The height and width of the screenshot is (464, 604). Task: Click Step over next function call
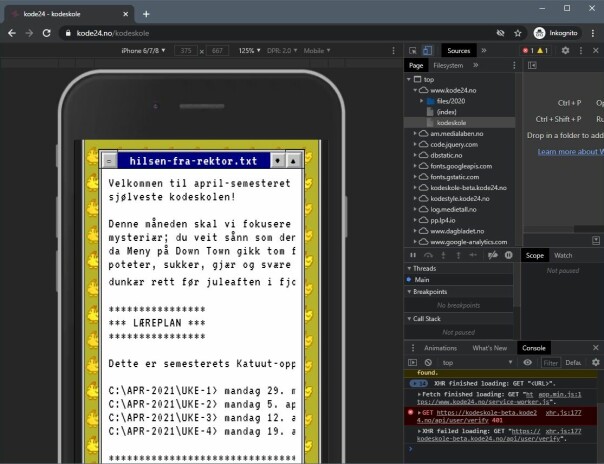tap(428, 255)
